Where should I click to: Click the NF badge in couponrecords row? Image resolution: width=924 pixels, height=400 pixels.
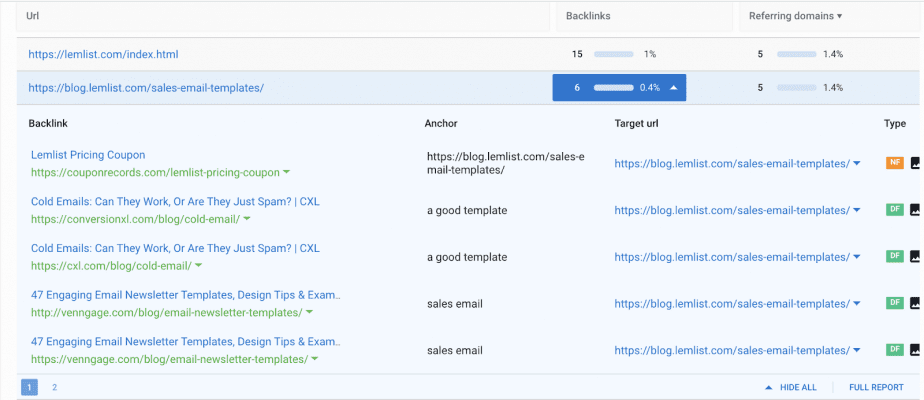pyautogui.click(x=895, y=163)
